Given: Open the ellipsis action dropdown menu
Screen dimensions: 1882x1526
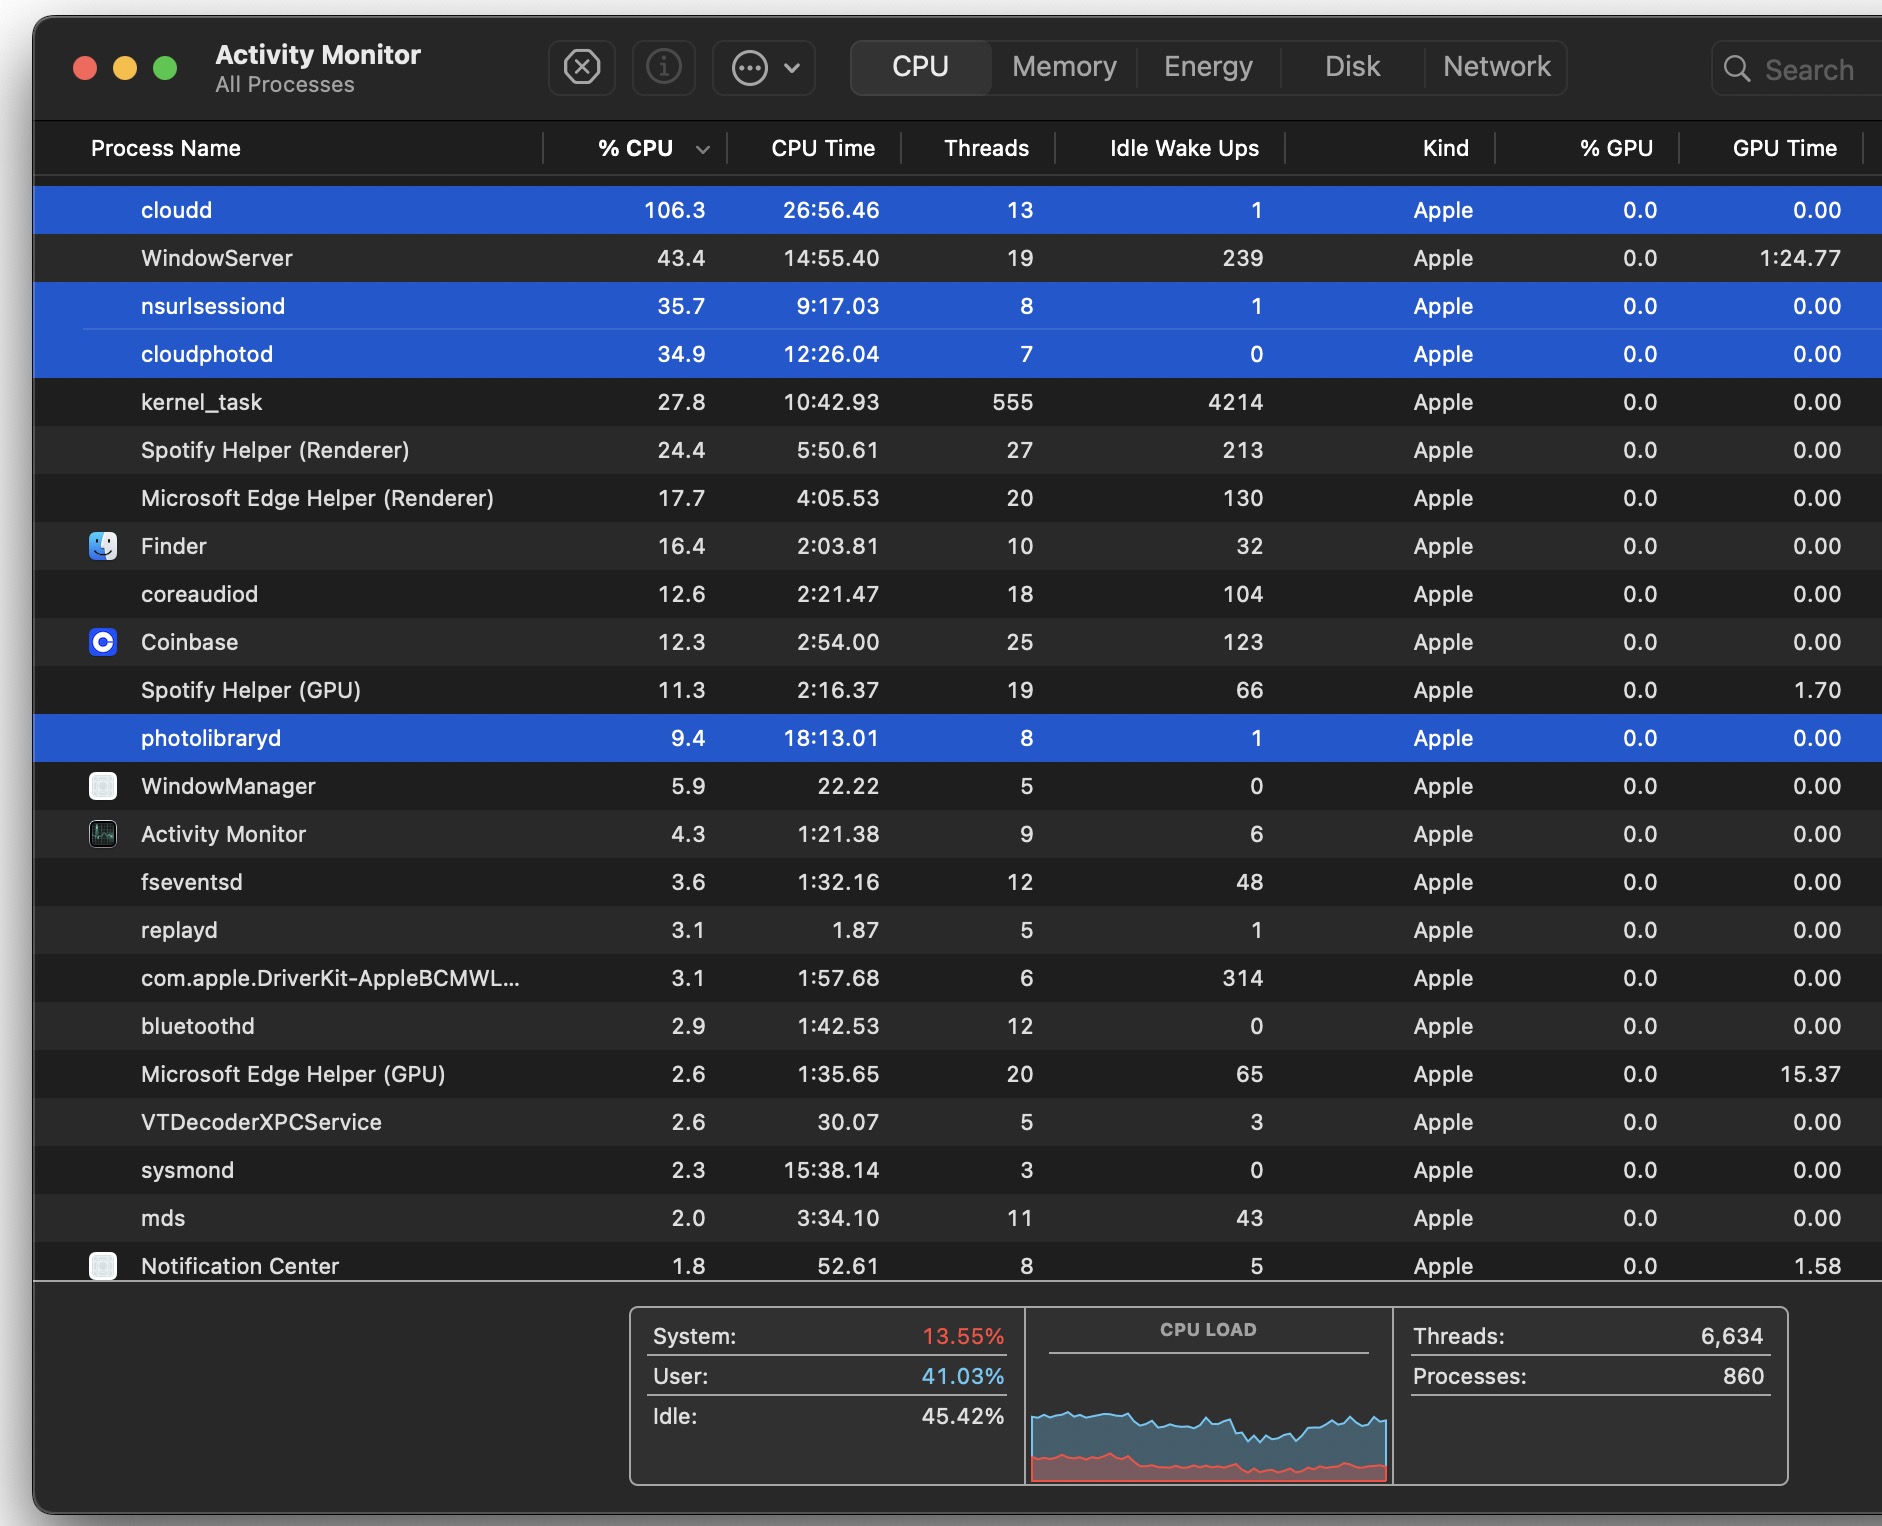Looking at the screenshot, I should pos(764,68).
